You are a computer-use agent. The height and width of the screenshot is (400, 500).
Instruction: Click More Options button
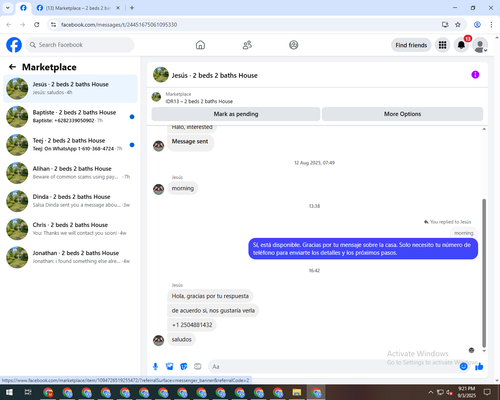pos(402,114)
